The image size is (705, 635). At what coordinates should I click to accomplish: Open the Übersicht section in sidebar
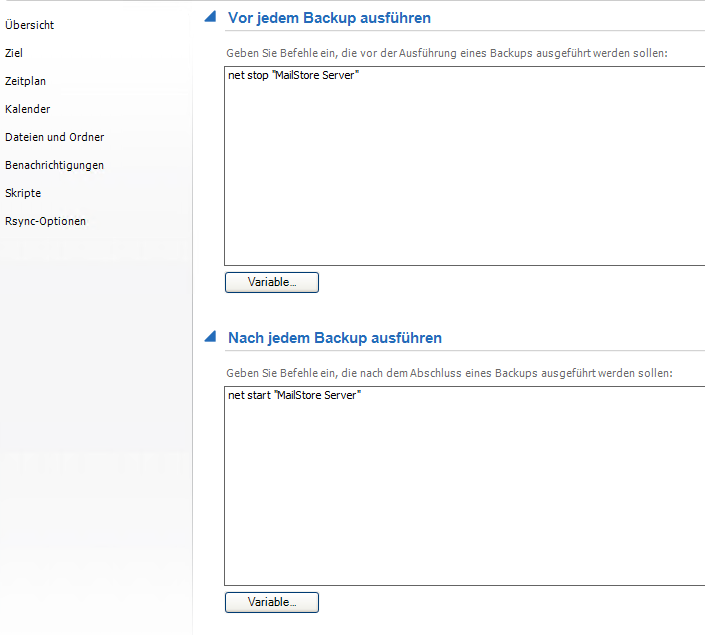coord(30,25)
